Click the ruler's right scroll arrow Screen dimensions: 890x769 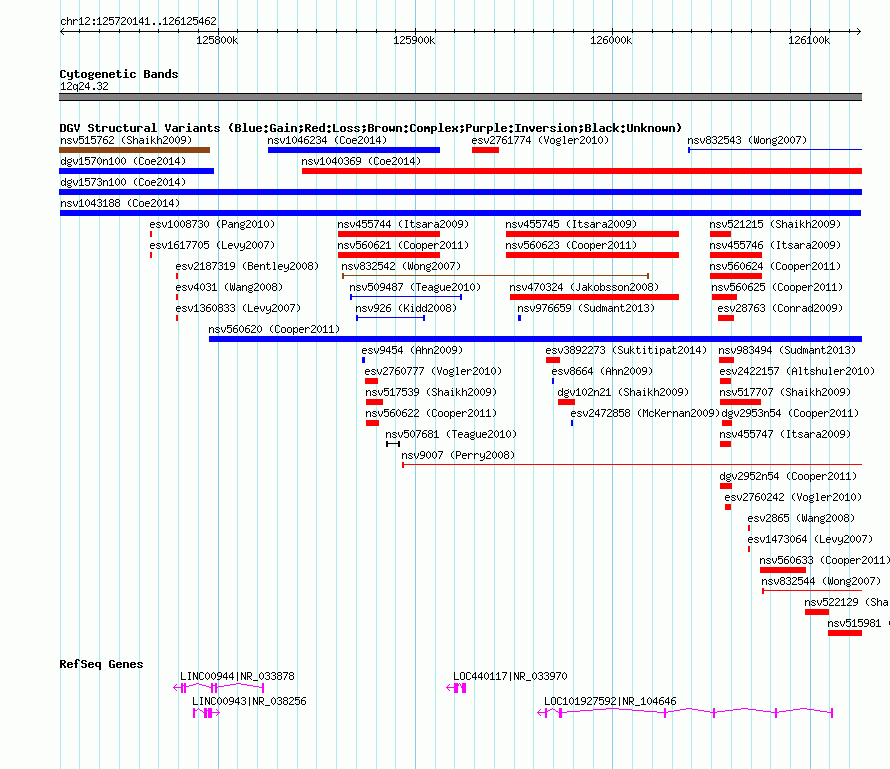tap(859, 32)
